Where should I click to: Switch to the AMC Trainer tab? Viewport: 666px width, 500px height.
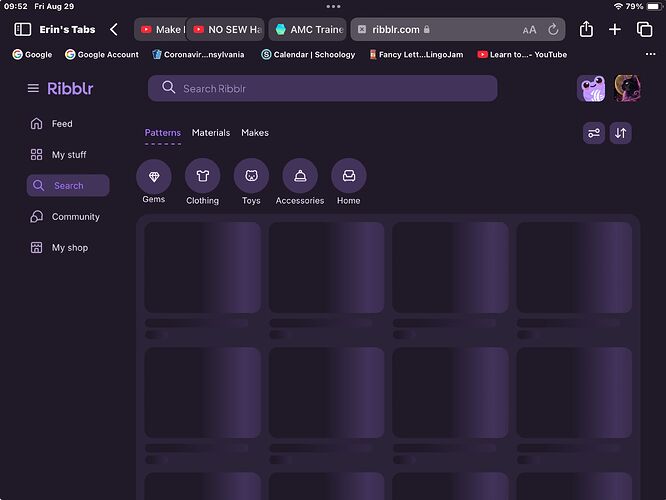pyautogui.click(x=308, y=29)
